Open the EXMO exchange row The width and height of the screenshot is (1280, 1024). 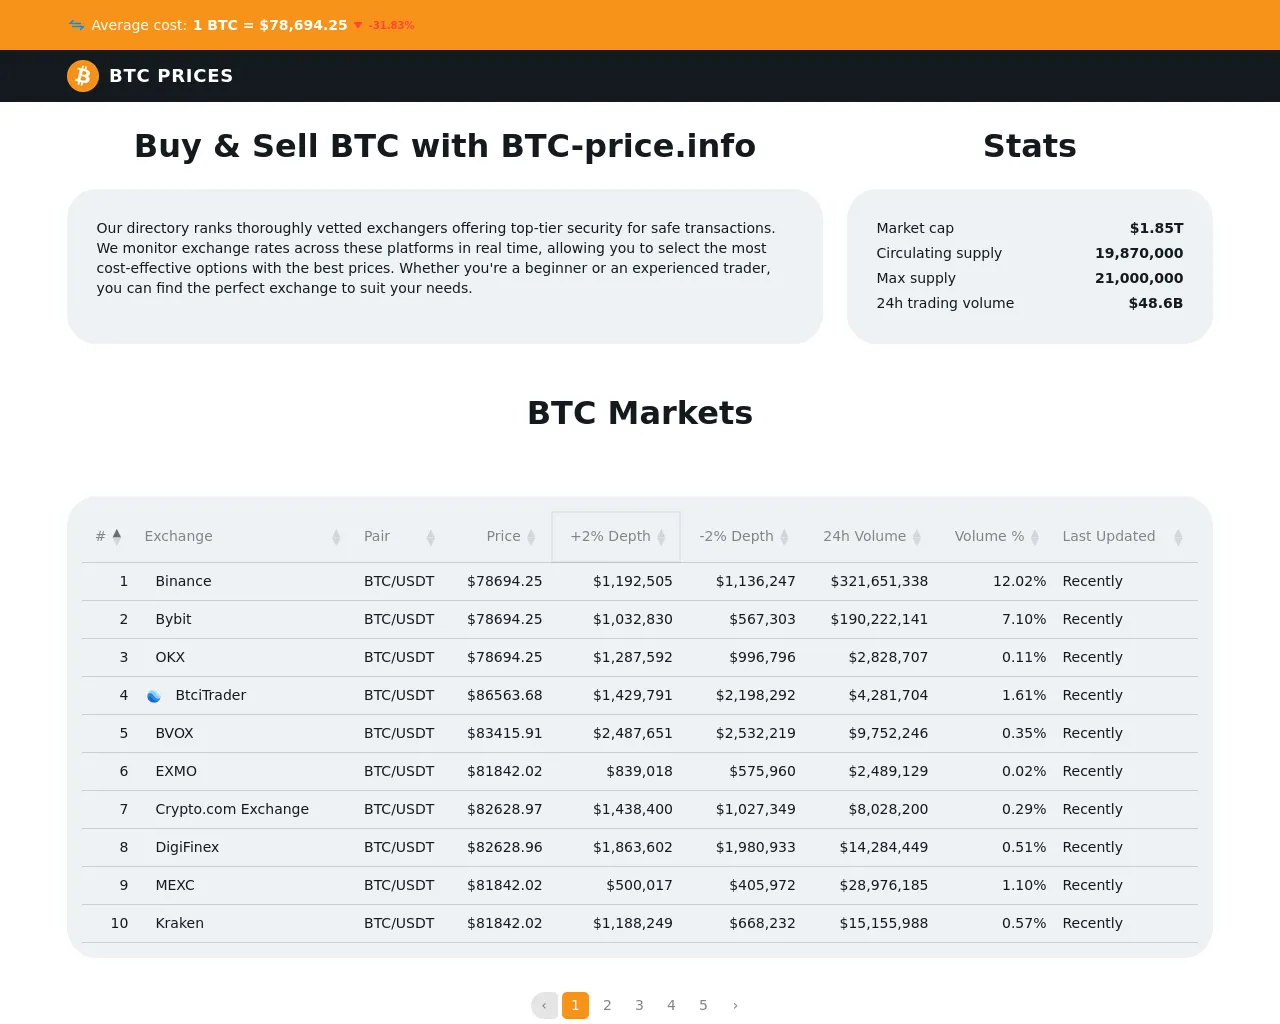click(640, 772)
